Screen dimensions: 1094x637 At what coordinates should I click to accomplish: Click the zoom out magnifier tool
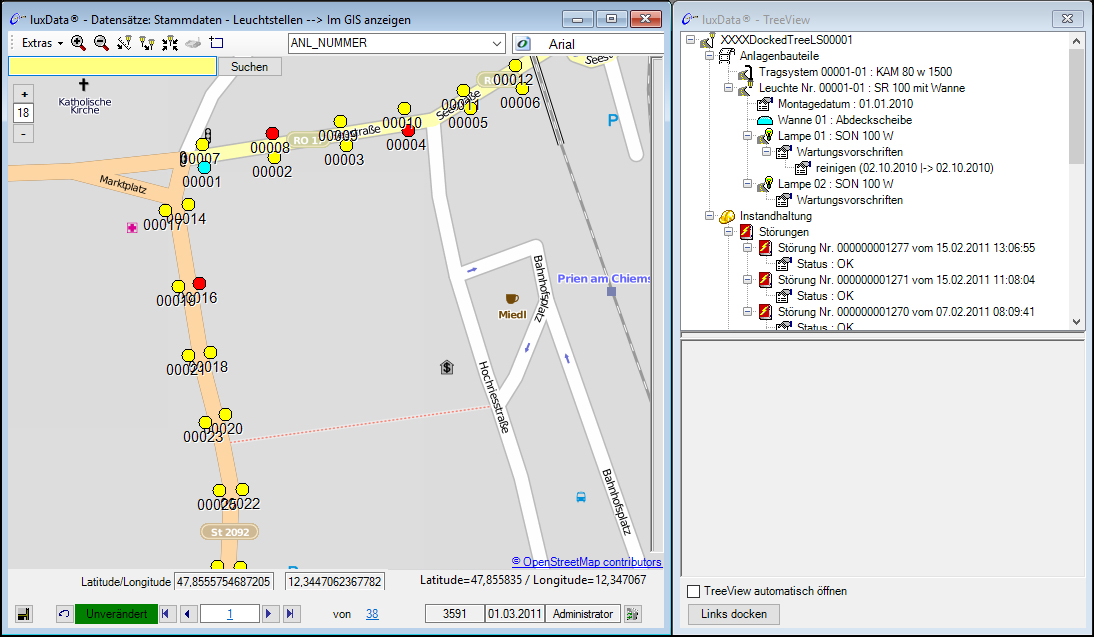click(101, 43)
